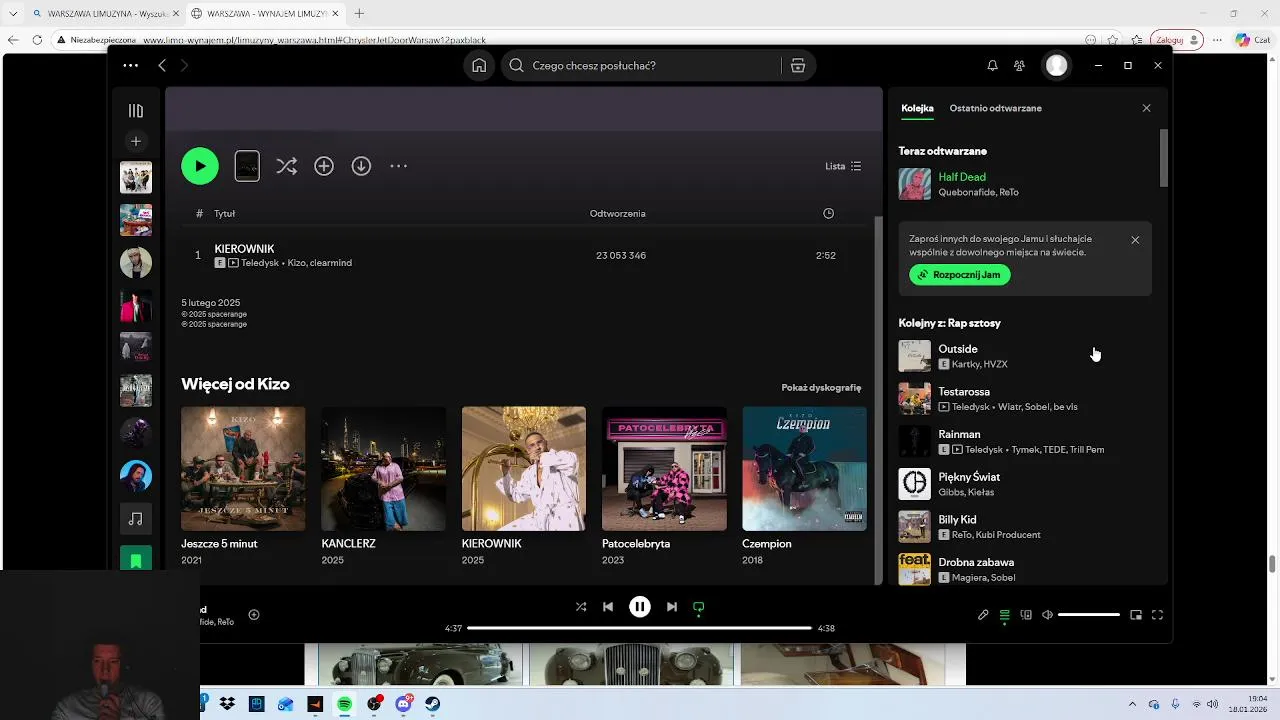Image resolution: width=1280 pixels, height=720 pixels.
Task: Click the album cover preview next to Play
Action: click(247, 166)
